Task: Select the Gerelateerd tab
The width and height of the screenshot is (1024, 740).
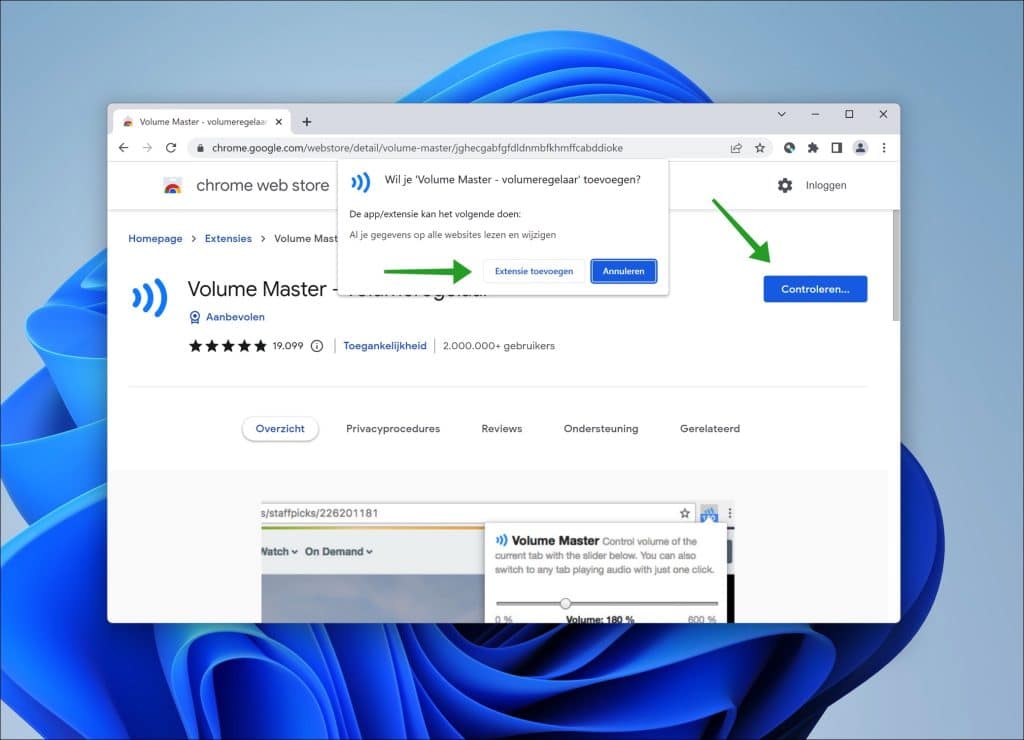Action: tap(709, 428)
